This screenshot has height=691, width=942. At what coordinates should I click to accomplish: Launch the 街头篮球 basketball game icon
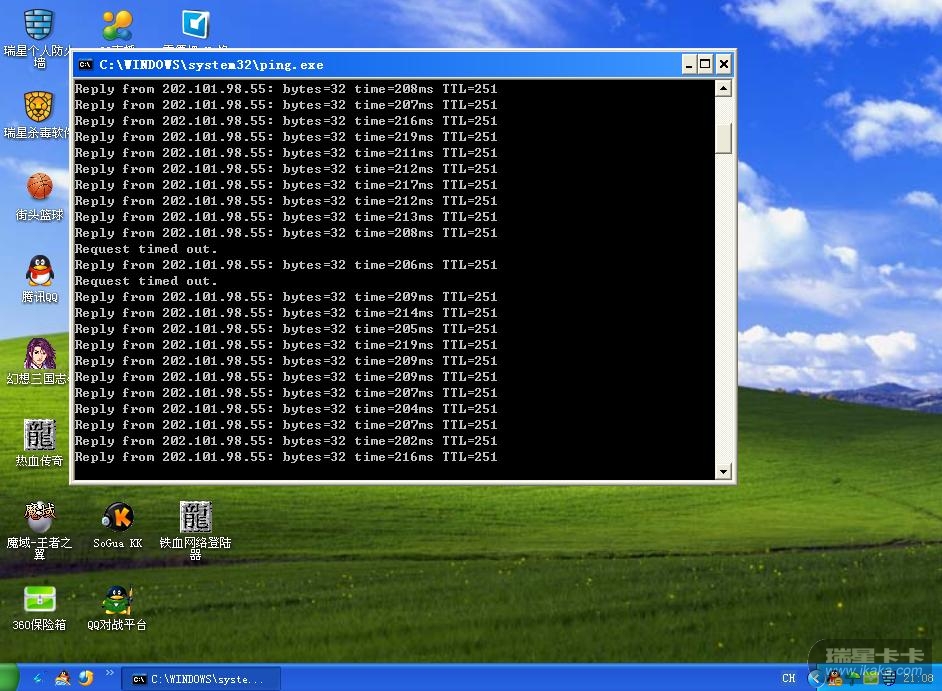click(39, 188)
